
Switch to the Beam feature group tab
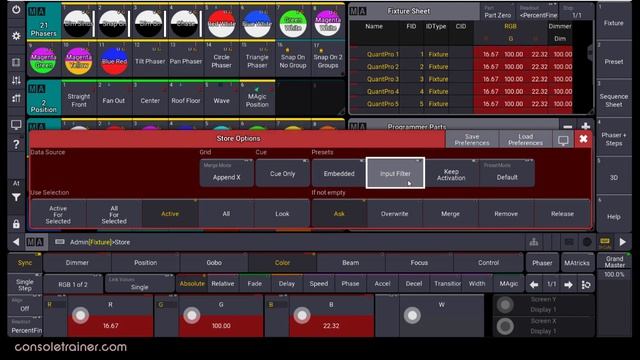[351, 262]
